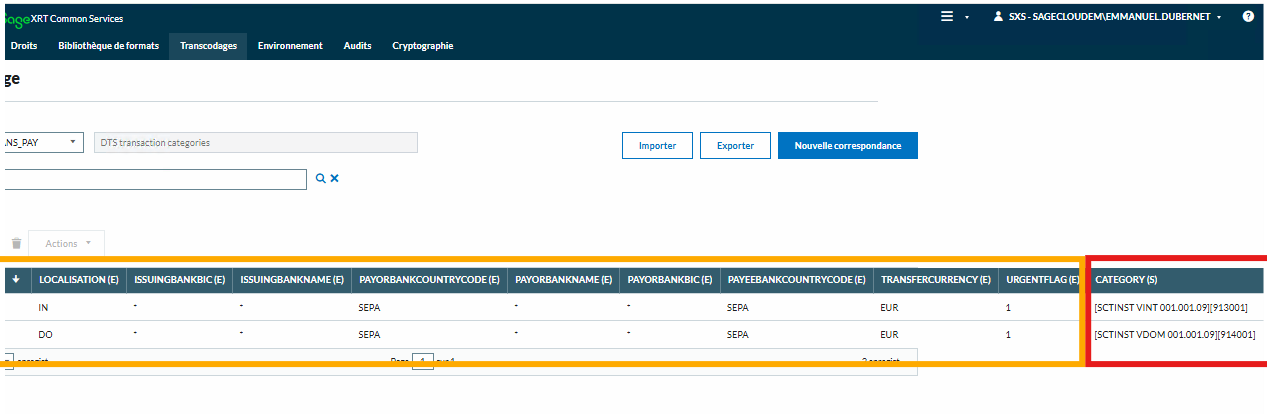The width and height of the screenshot is (1267, 414).
Task: Open the user account dropdown
Action: coord(1107,17)
